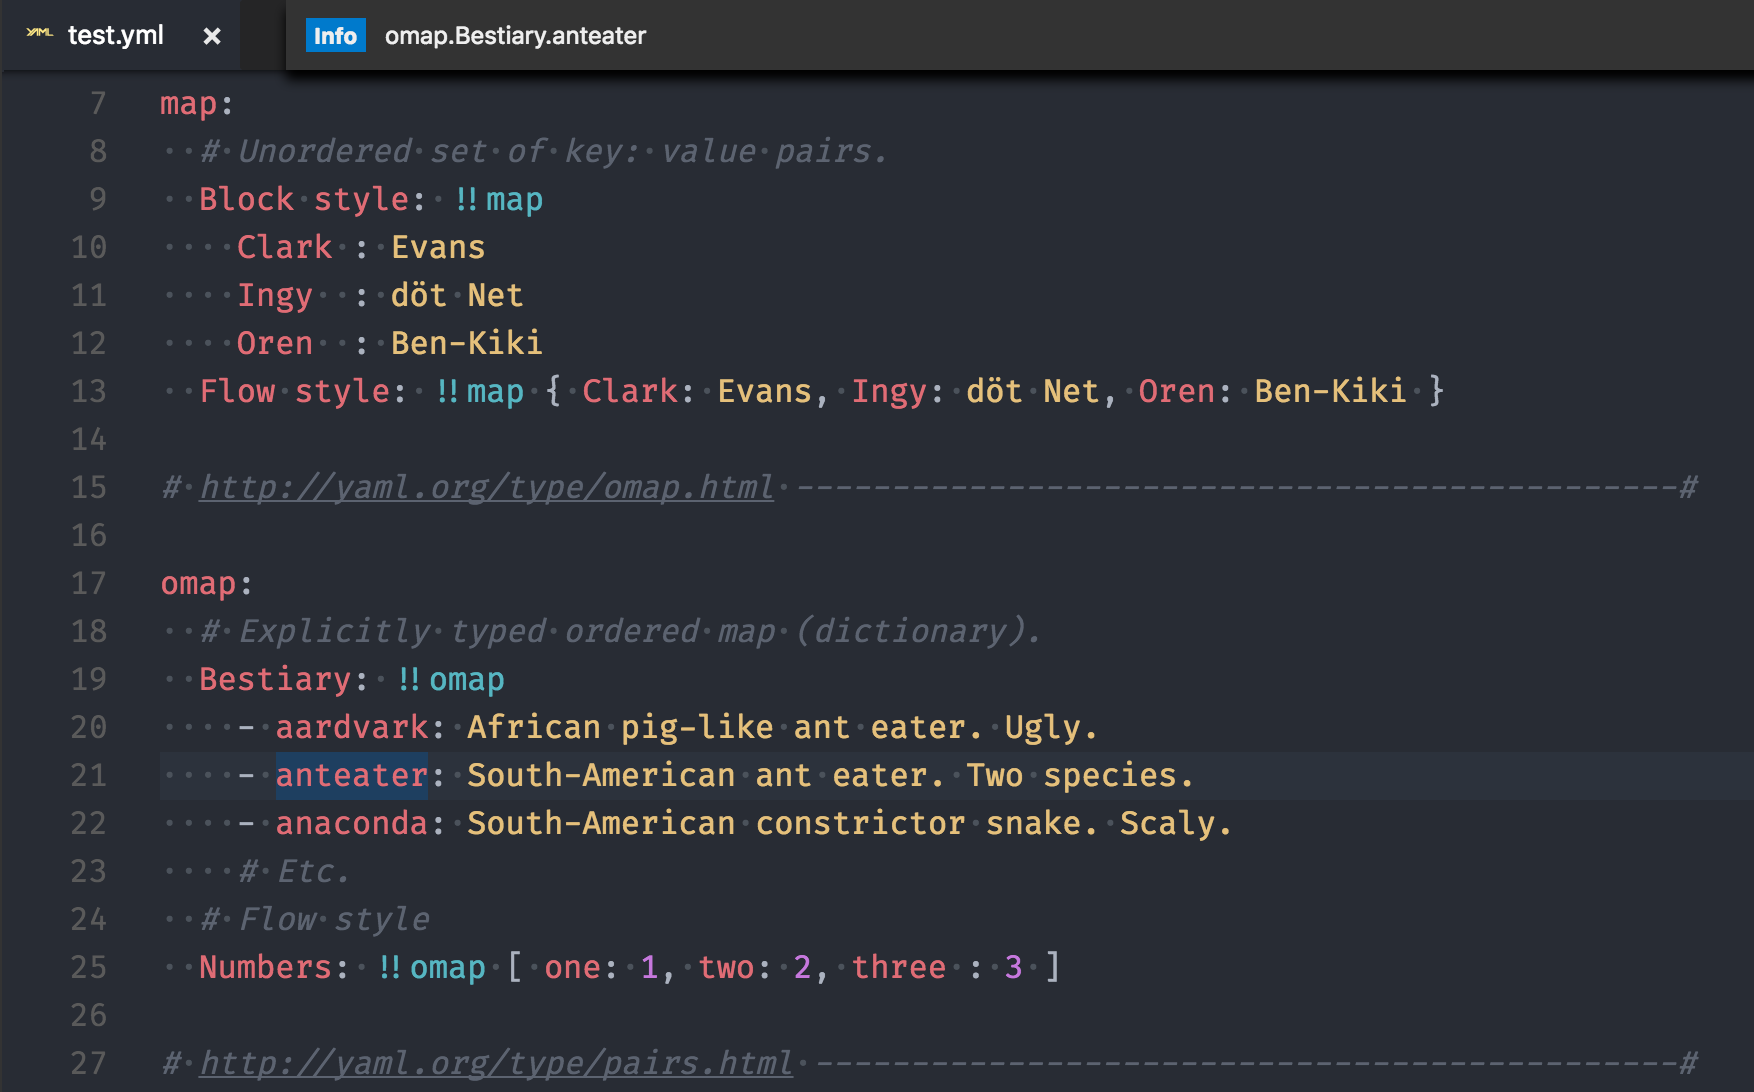
Task: Click the !!omap tag on line 25
Action: (x=432, y=967)
